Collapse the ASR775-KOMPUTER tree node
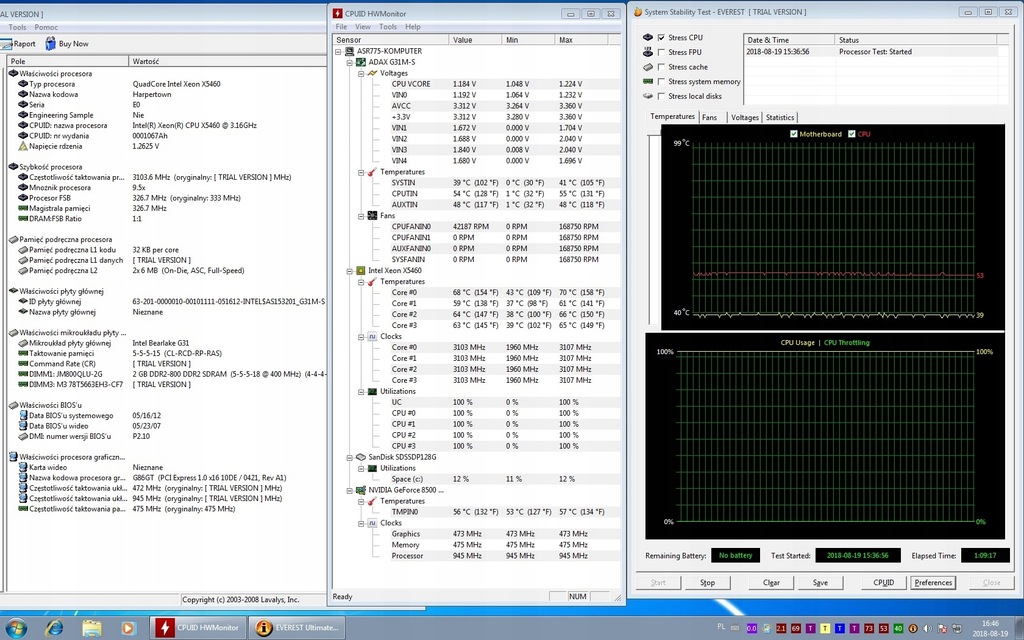The width and height of the screenshot is (1024, 640). 338,50
